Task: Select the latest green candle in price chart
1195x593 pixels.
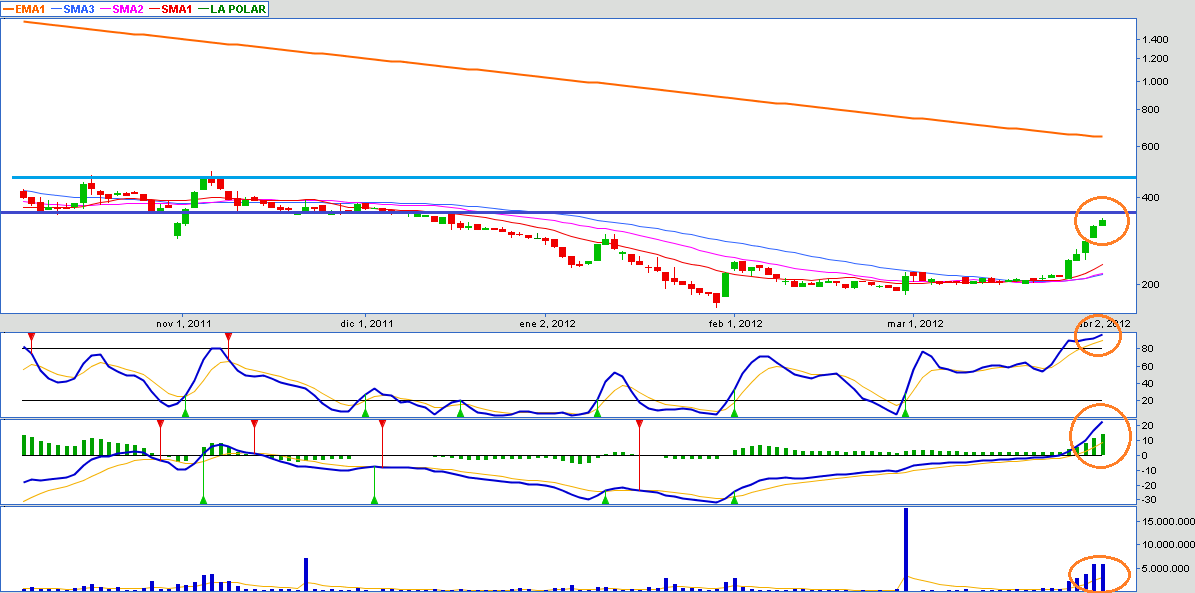Action: 1103,221
